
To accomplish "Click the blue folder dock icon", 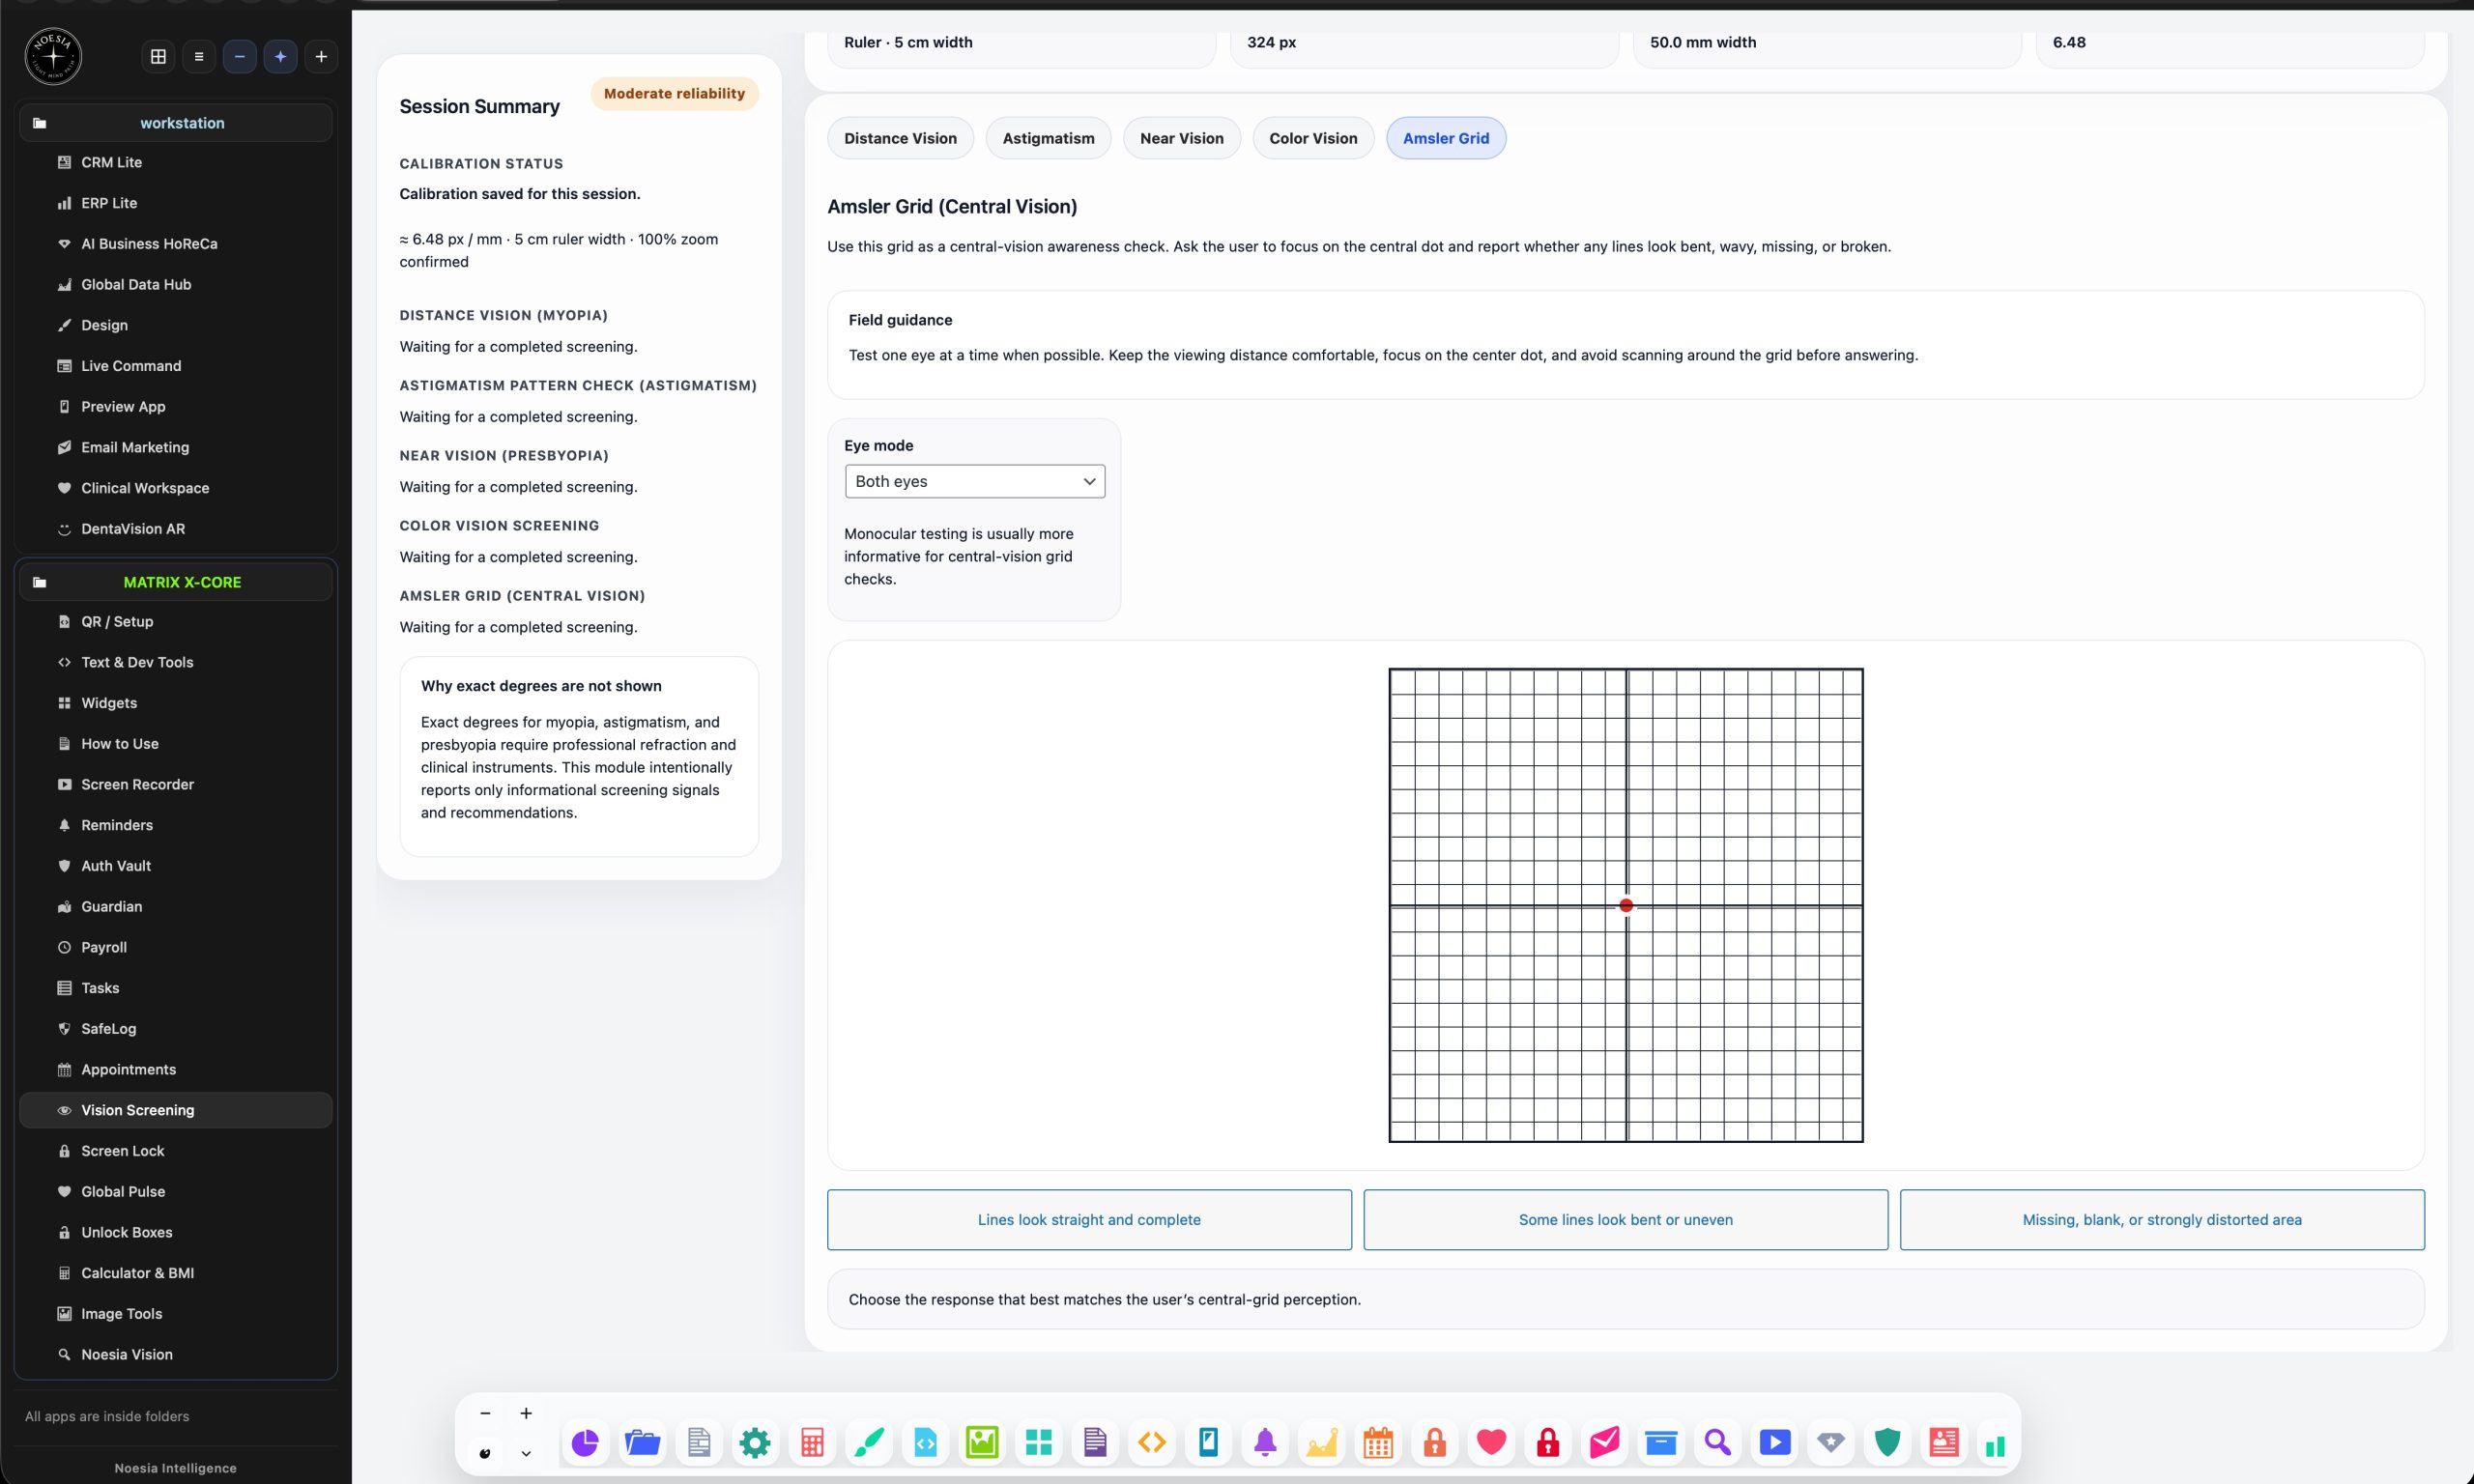I will [642, 1443].
